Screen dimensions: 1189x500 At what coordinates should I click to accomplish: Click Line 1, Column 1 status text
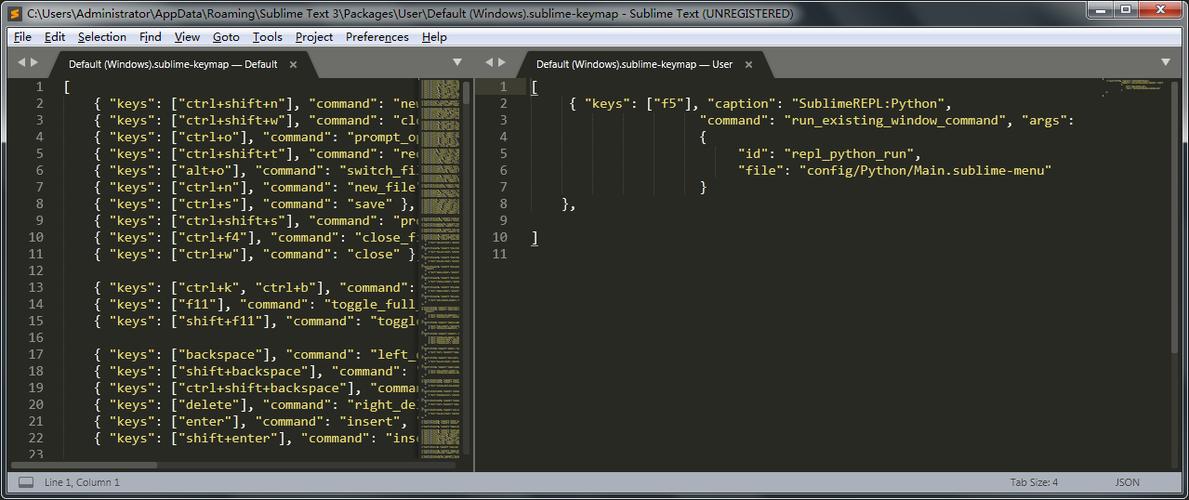(x=82, y=482)
